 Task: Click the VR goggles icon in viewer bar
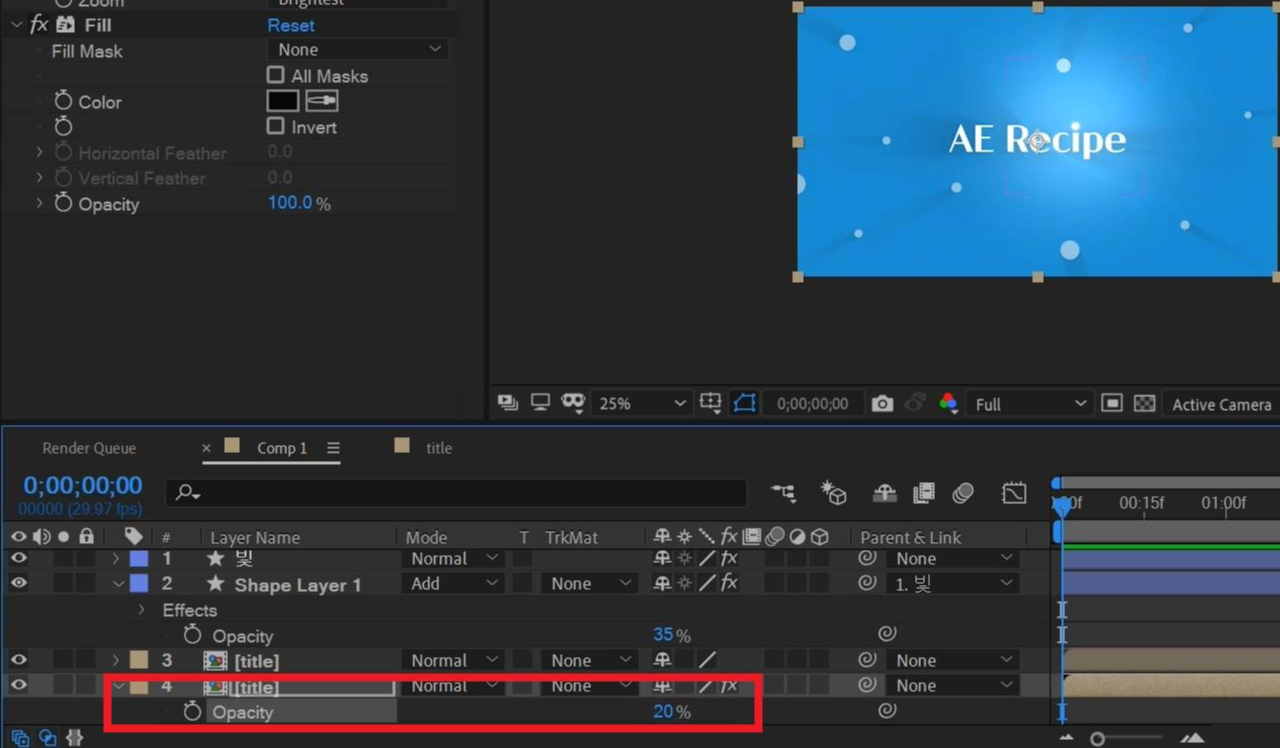point(572,403)
